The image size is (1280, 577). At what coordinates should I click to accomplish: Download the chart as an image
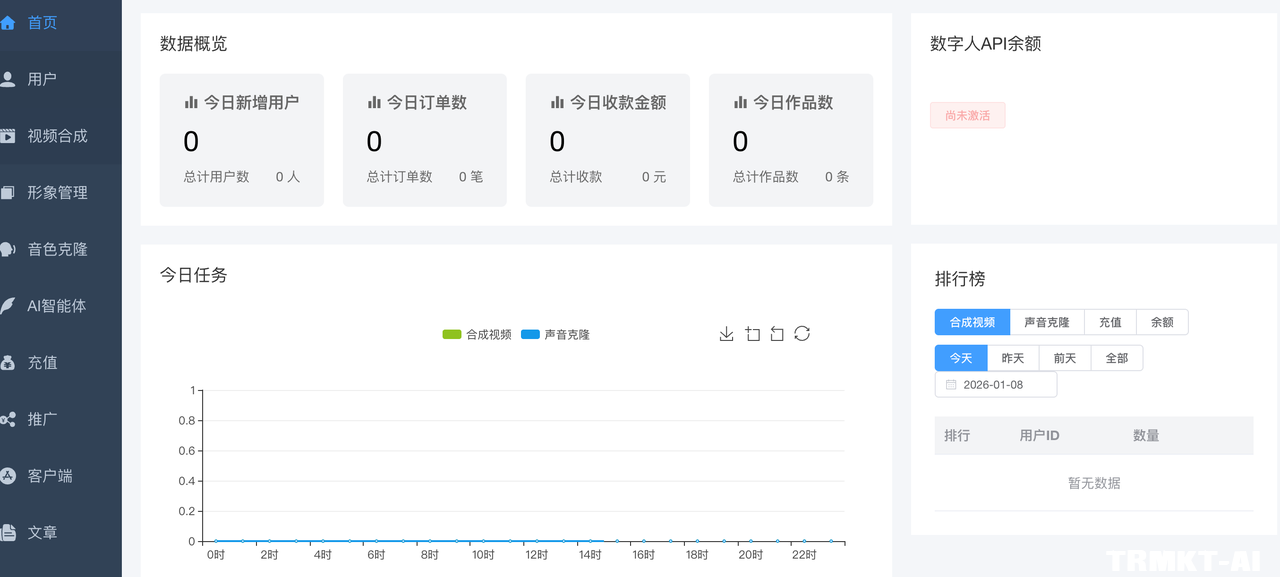point(726,333)
